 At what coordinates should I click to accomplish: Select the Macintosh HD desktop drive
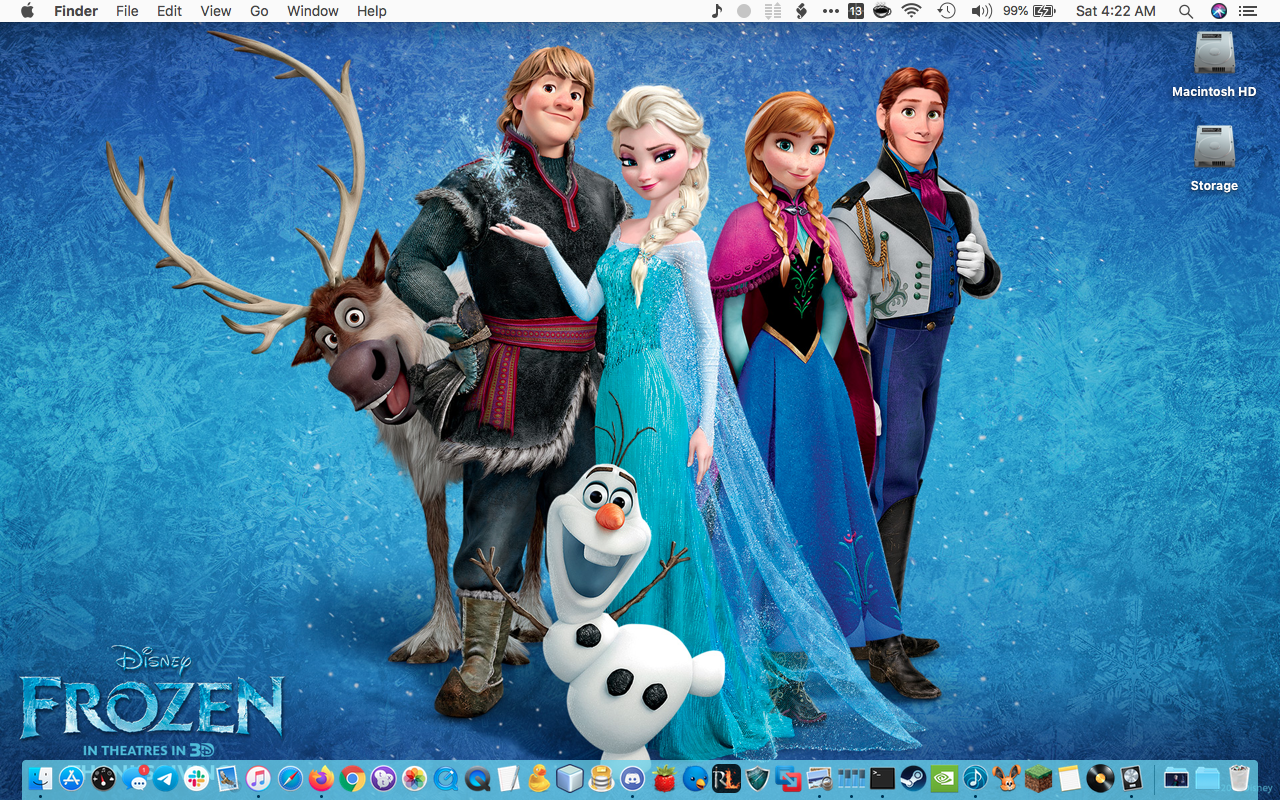pos(1214,64)
